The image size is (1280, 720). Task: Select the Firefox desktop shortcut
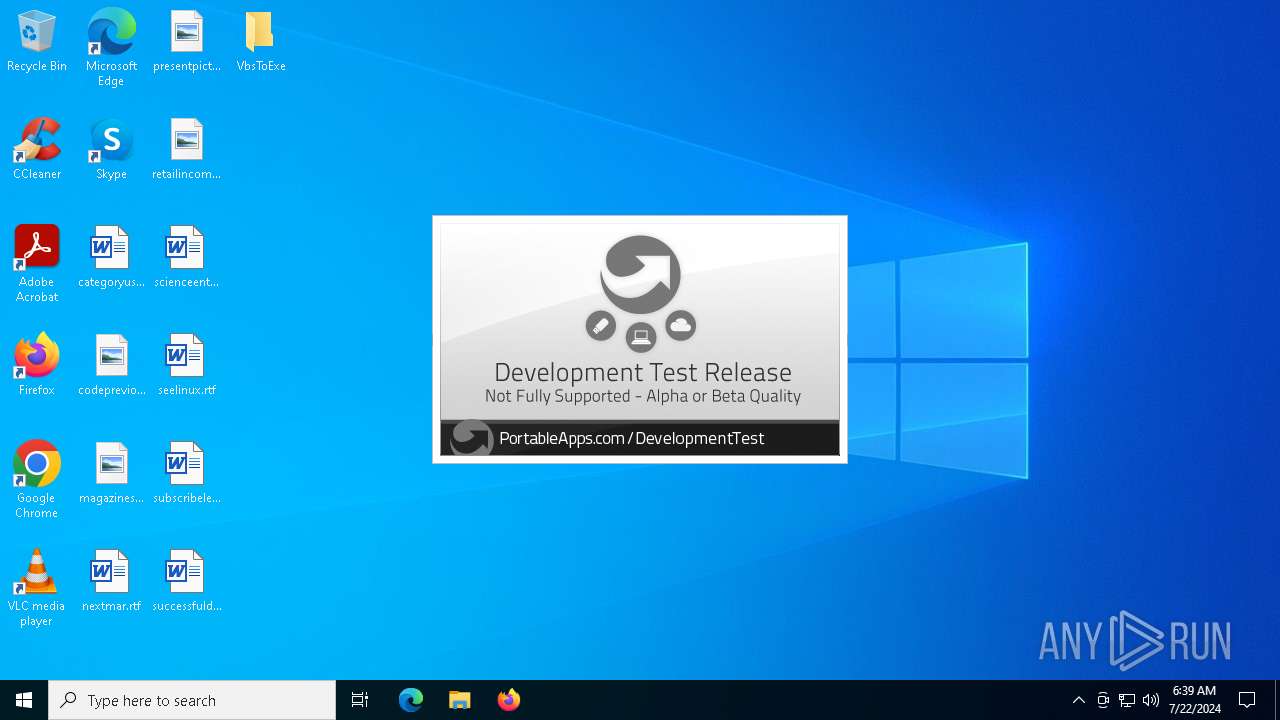pos(37,366)
